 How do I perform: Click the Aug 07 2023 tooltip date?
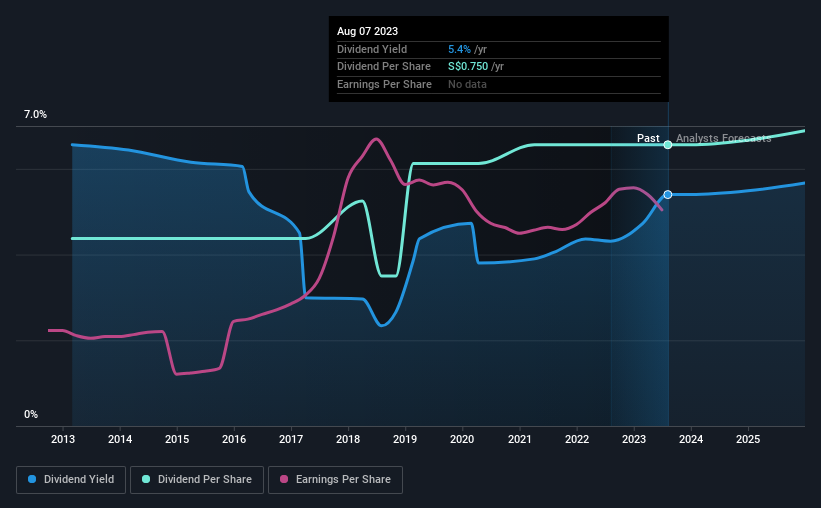pos(368,31)
